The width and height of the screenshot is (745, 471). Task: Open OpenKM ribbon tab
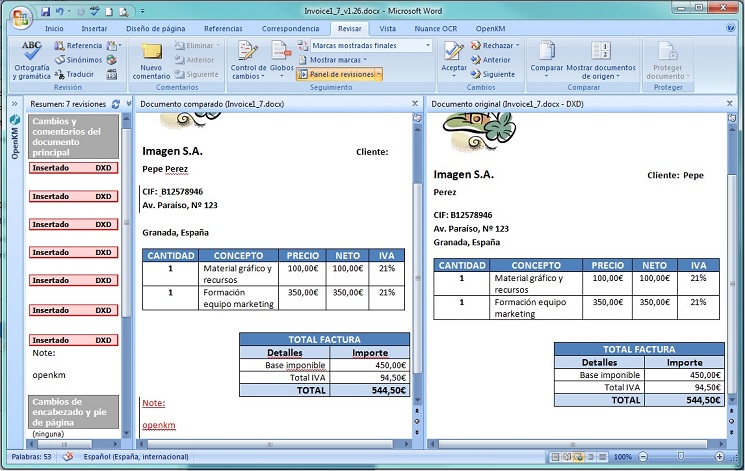[x=490, y=29]
